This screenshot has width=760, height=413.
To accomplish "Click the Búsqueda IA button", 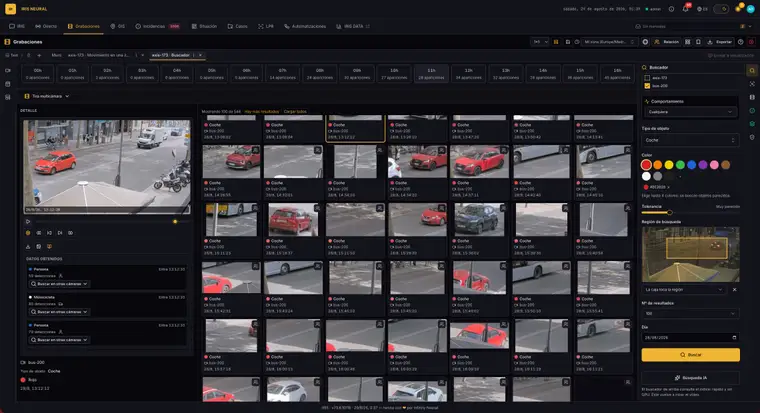I will coord(691,378).
